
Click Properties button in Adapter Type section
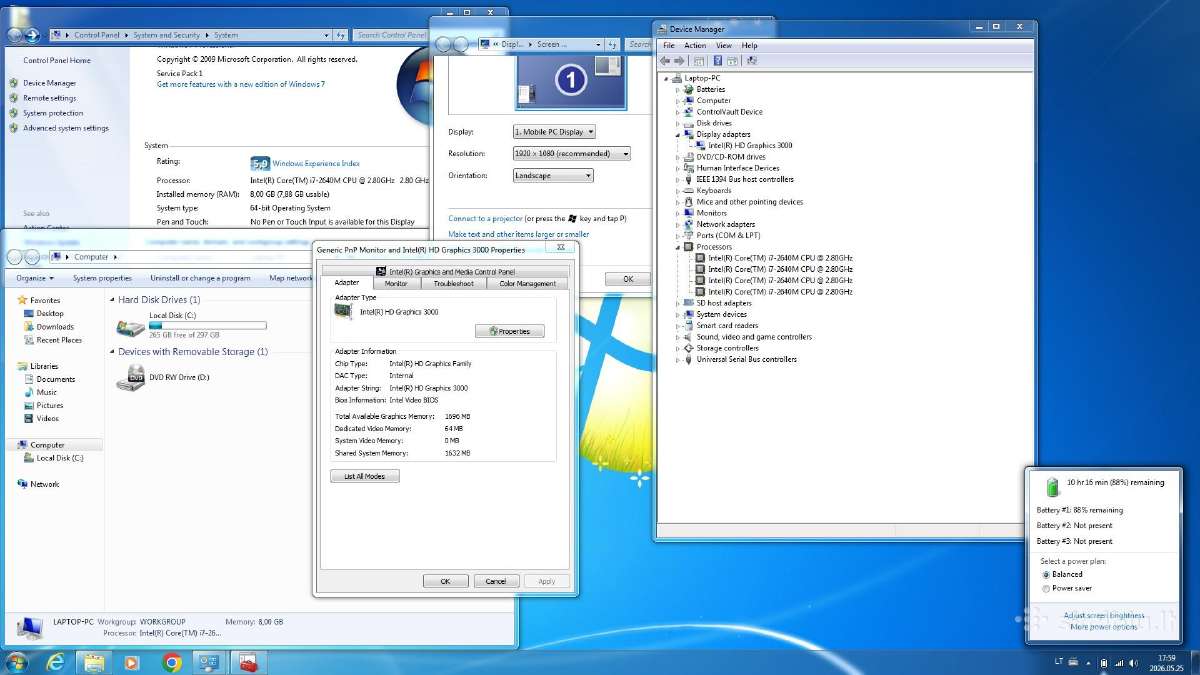click(x=510, y=331)
